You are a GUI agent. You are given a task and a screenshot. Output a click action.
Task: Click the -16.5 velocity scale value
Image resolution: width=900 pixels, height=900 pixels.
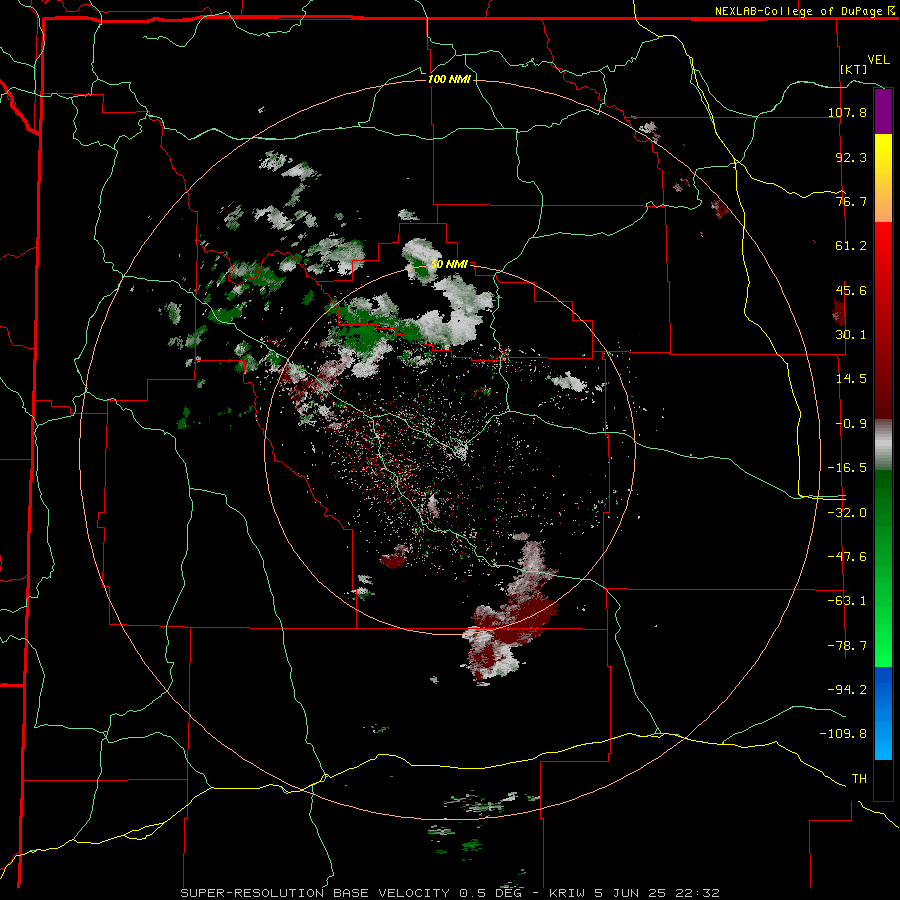tap(847, 468)
